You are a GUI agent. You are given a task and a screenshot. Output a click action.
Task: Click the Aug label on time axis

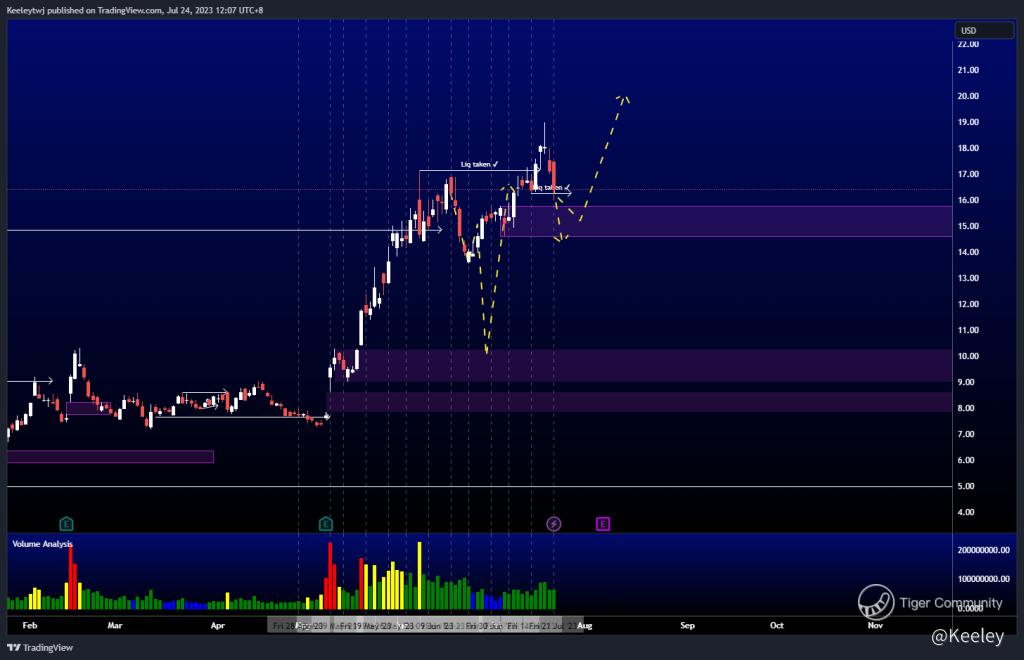point(584,625)
